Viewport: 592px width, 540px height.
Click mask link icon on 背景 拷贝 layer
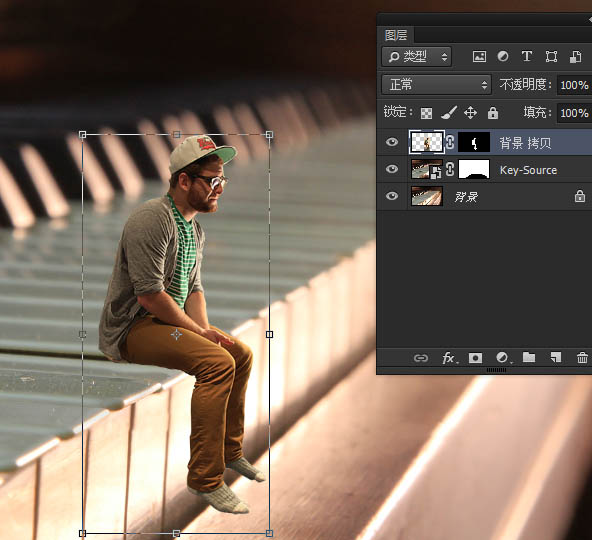point(450,142)
